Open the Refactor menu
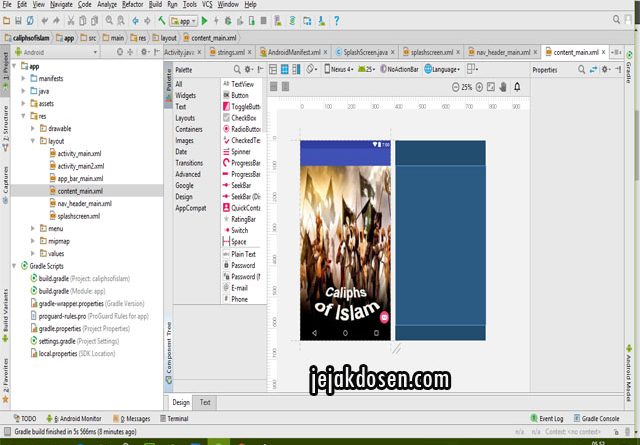 [x=133, y=4]
